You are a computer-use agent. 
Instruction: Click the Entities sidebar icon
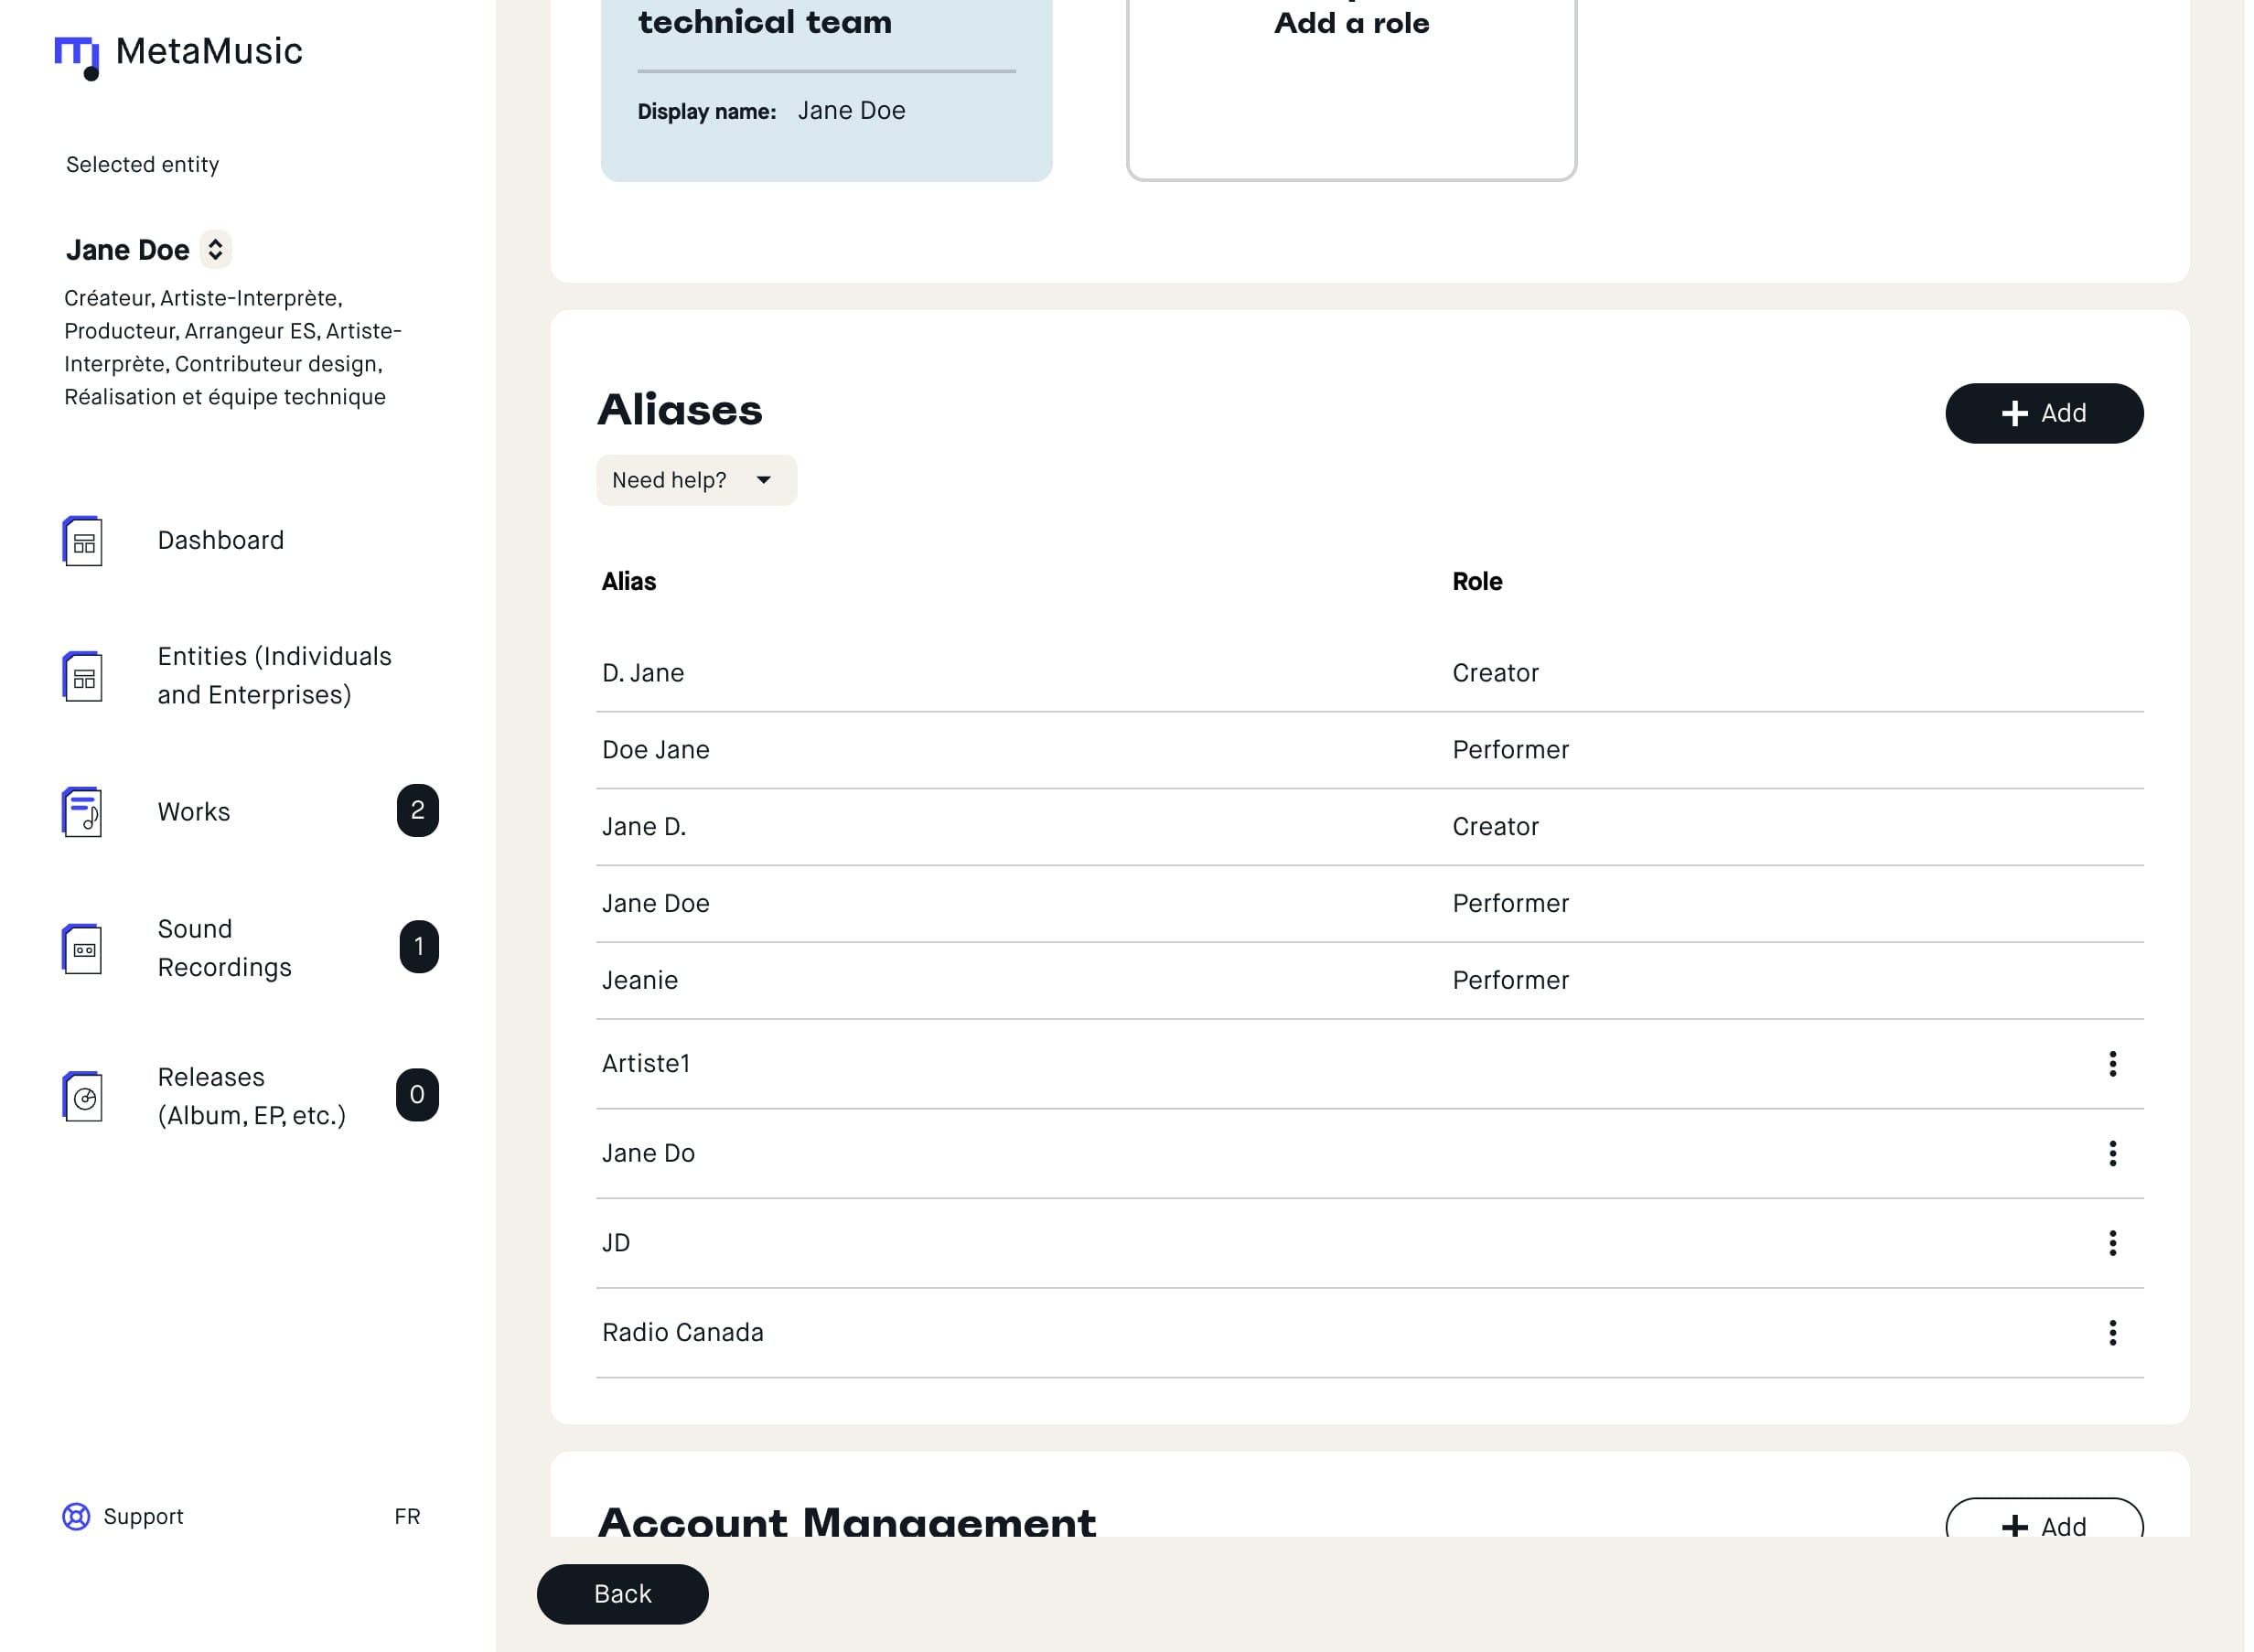point(83,677)
